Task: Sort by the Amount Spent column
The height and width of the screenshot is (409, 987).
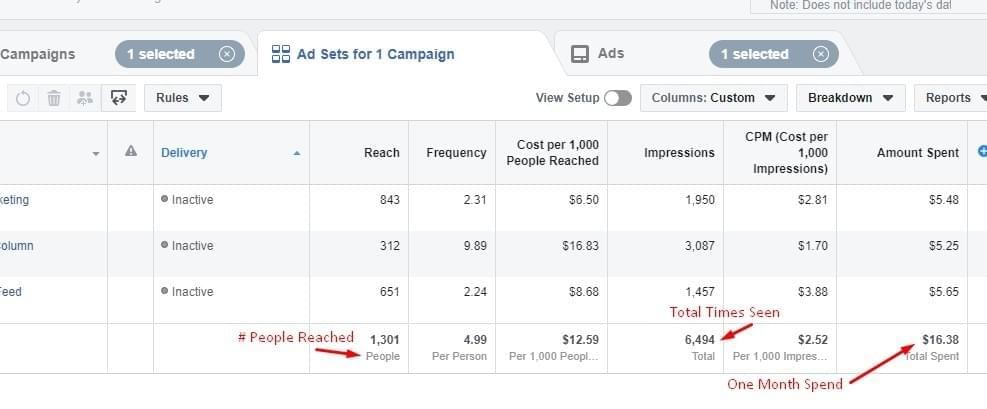Action: pos(917,153)
